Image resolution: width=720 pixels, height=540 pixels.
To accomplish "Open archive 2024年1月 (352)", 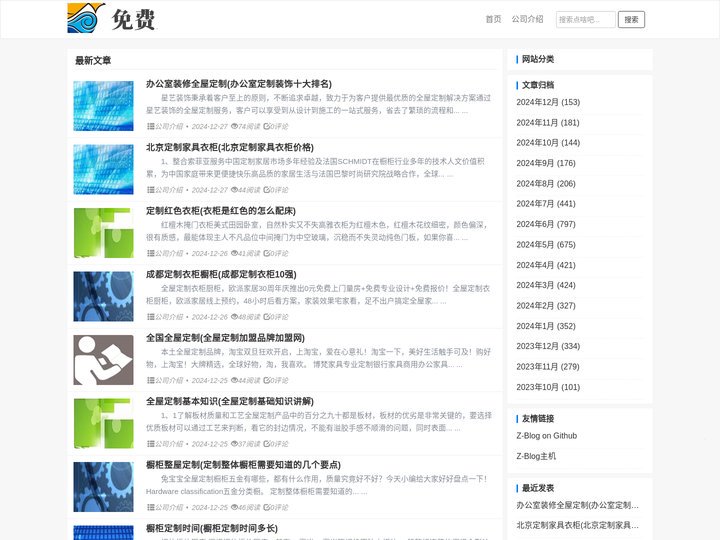I will 546,326.
